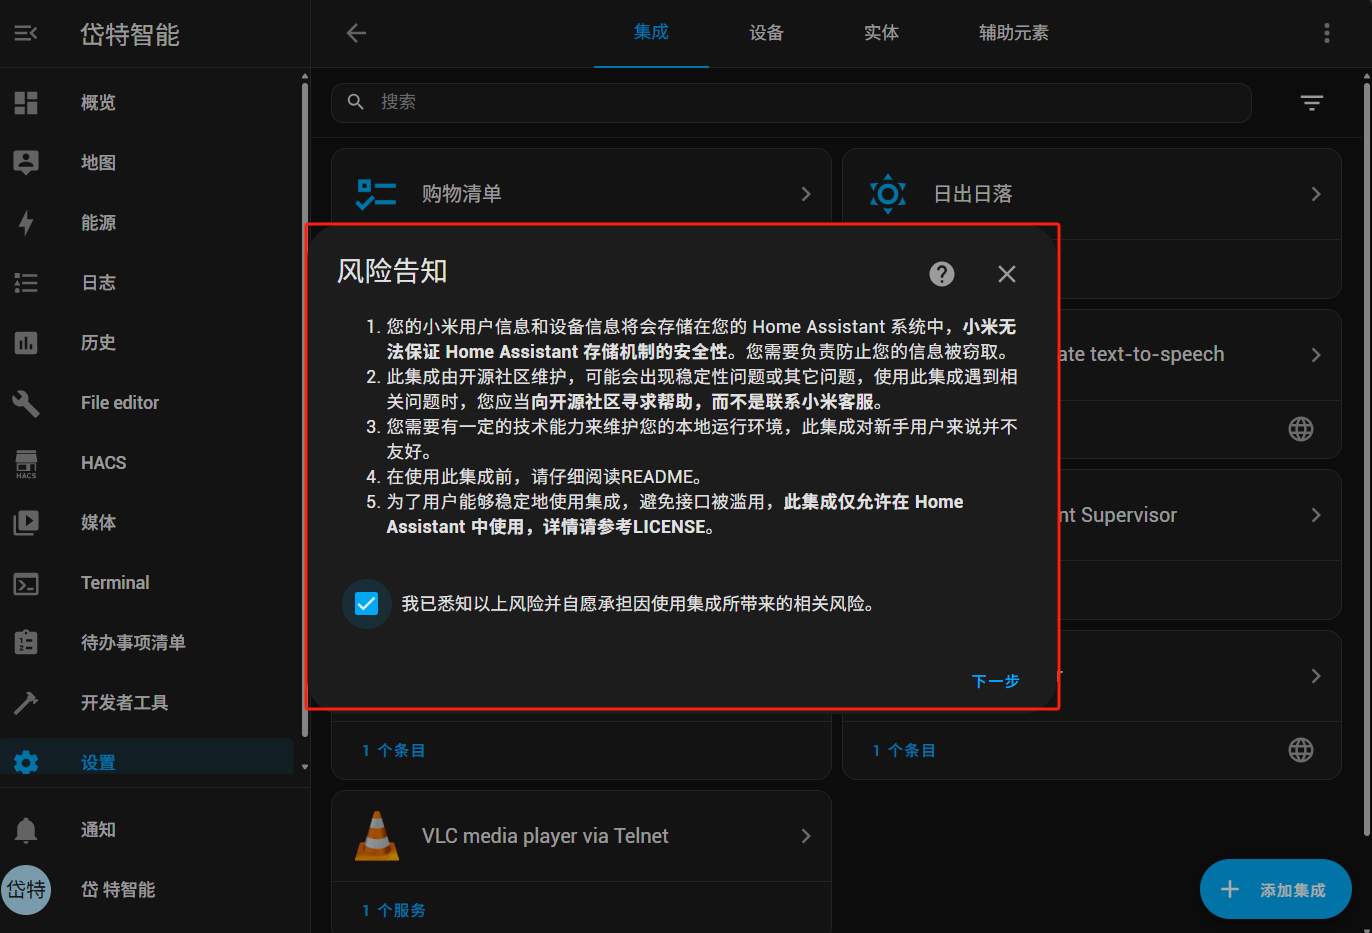This screenshot has height=933, width=1372.
Task: Expand the 购物清单 integration chevron
Action: click(x=805, y=194)
